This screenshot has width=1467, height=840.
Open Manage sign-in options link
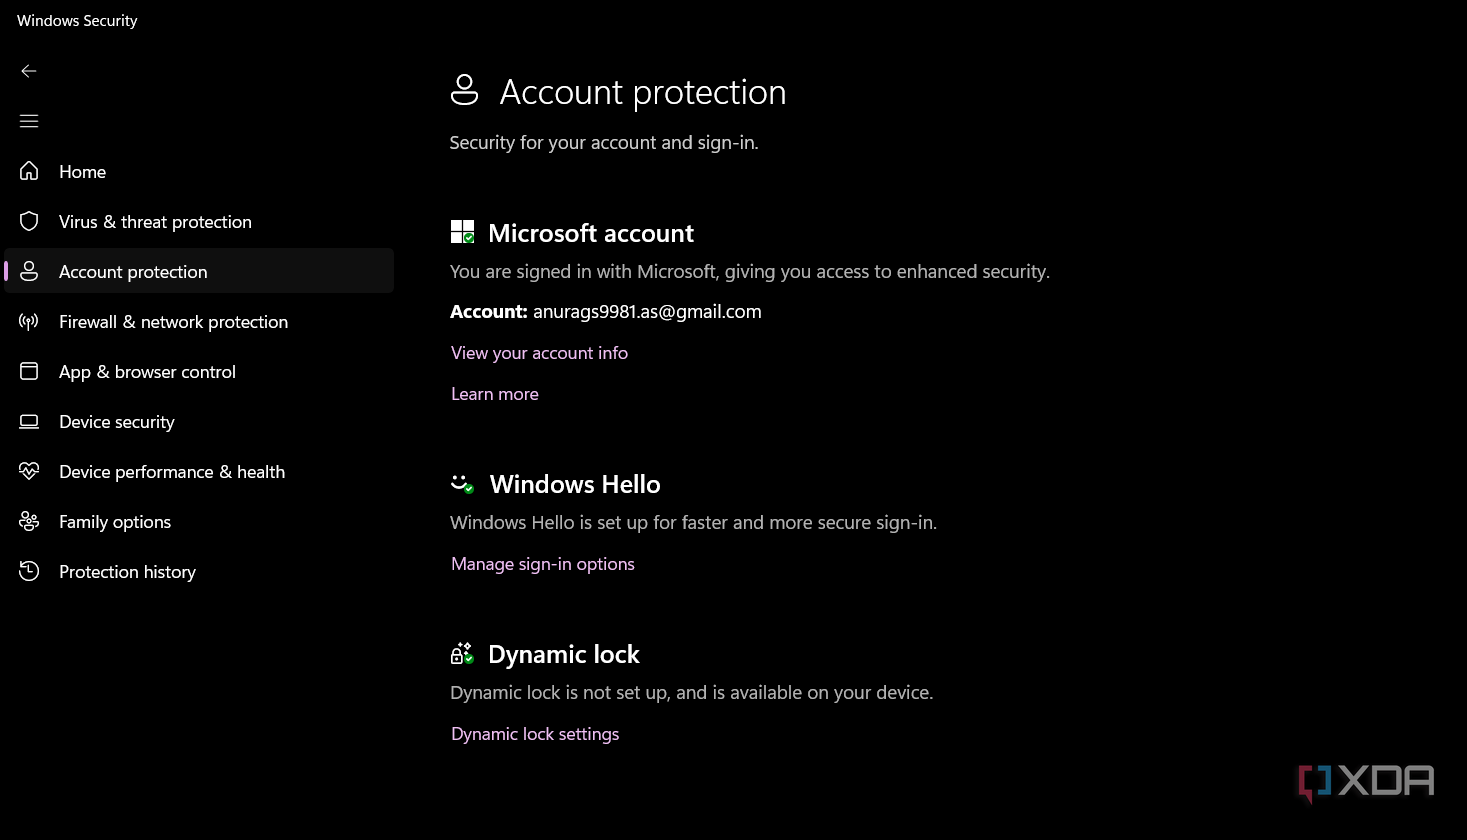pyautogui.click(x=543, y=564)
